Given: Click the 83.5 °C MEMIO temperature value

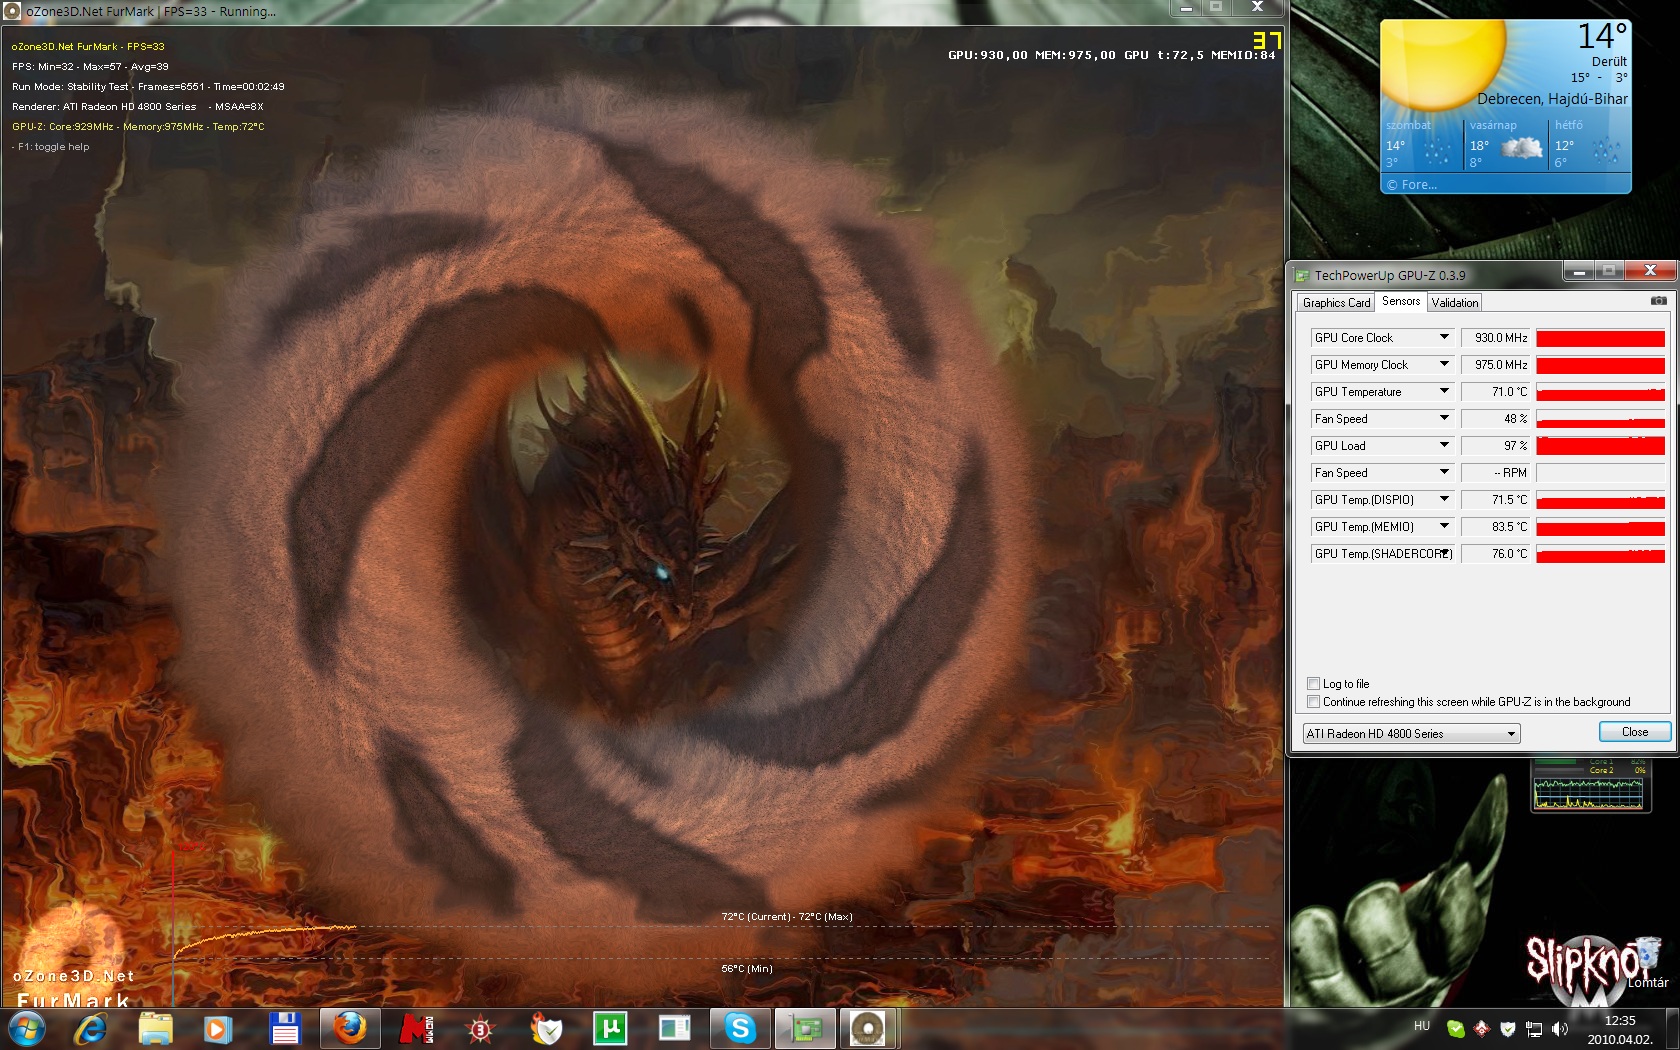Looking at the screenshot, I should [x=1496, y=527].
